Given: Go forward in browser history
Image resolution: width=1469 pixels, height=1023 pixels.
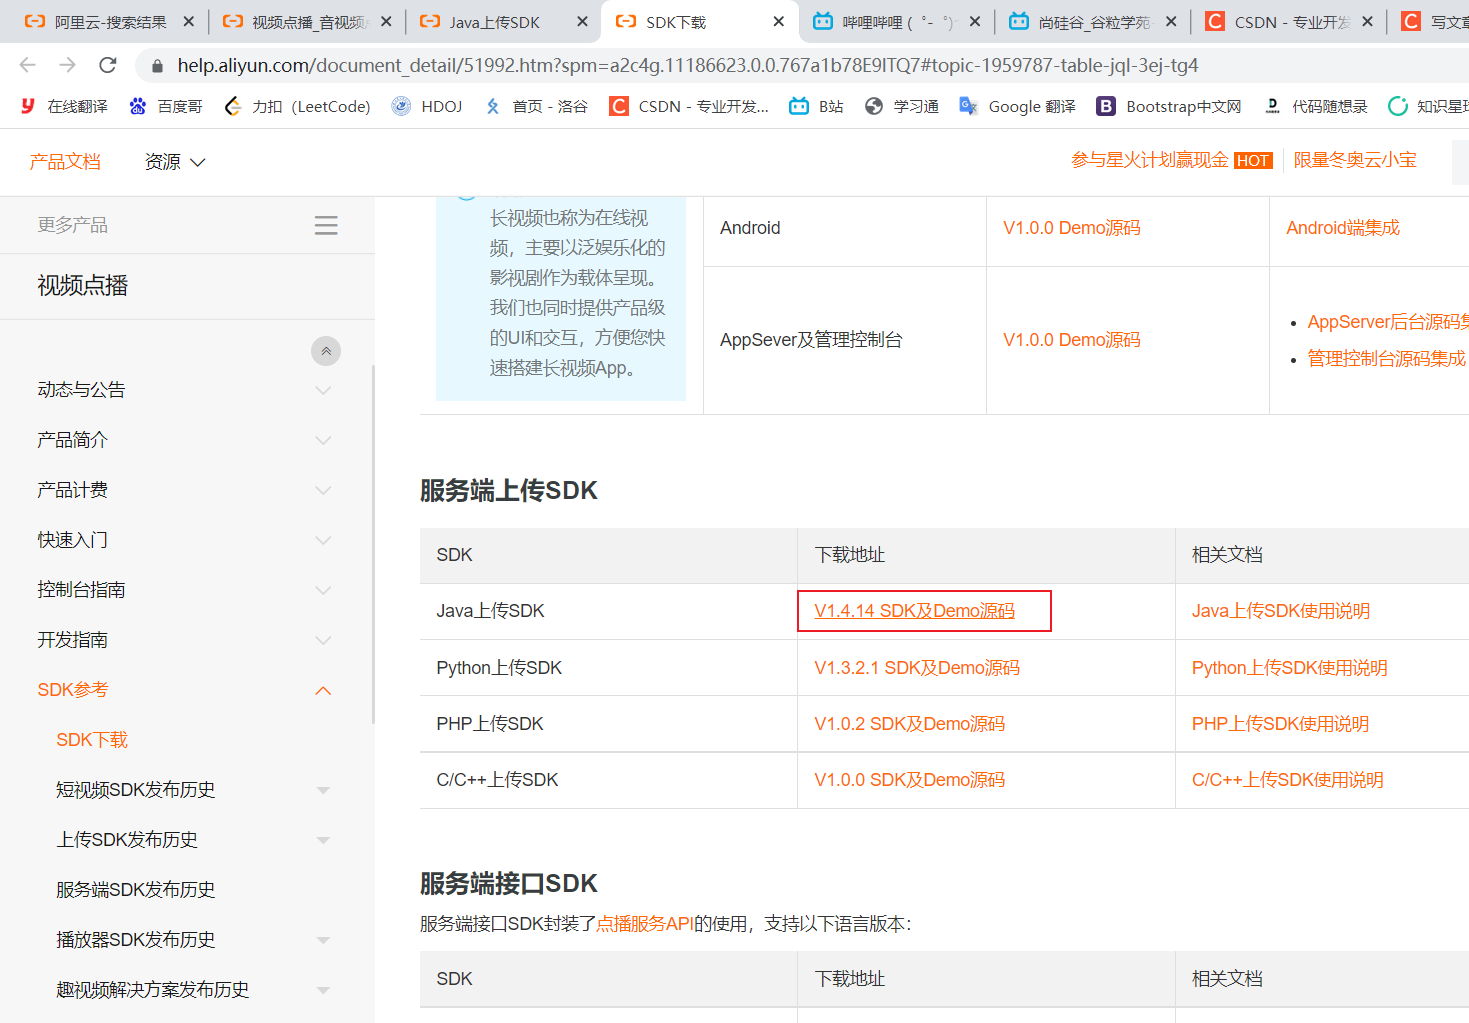Looking at the screenshot, I should coord(67,65).
